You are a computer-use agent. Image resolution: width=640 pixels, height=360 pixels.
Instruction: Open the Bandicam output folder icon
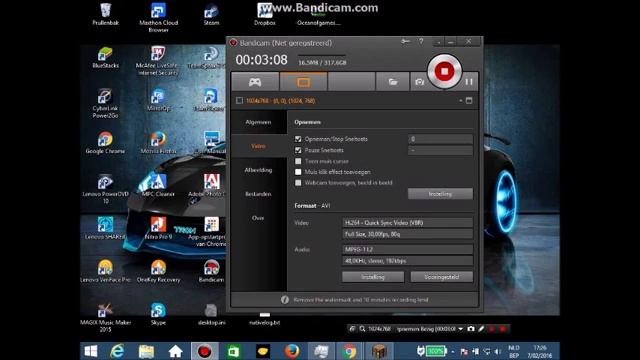[393, 82]
